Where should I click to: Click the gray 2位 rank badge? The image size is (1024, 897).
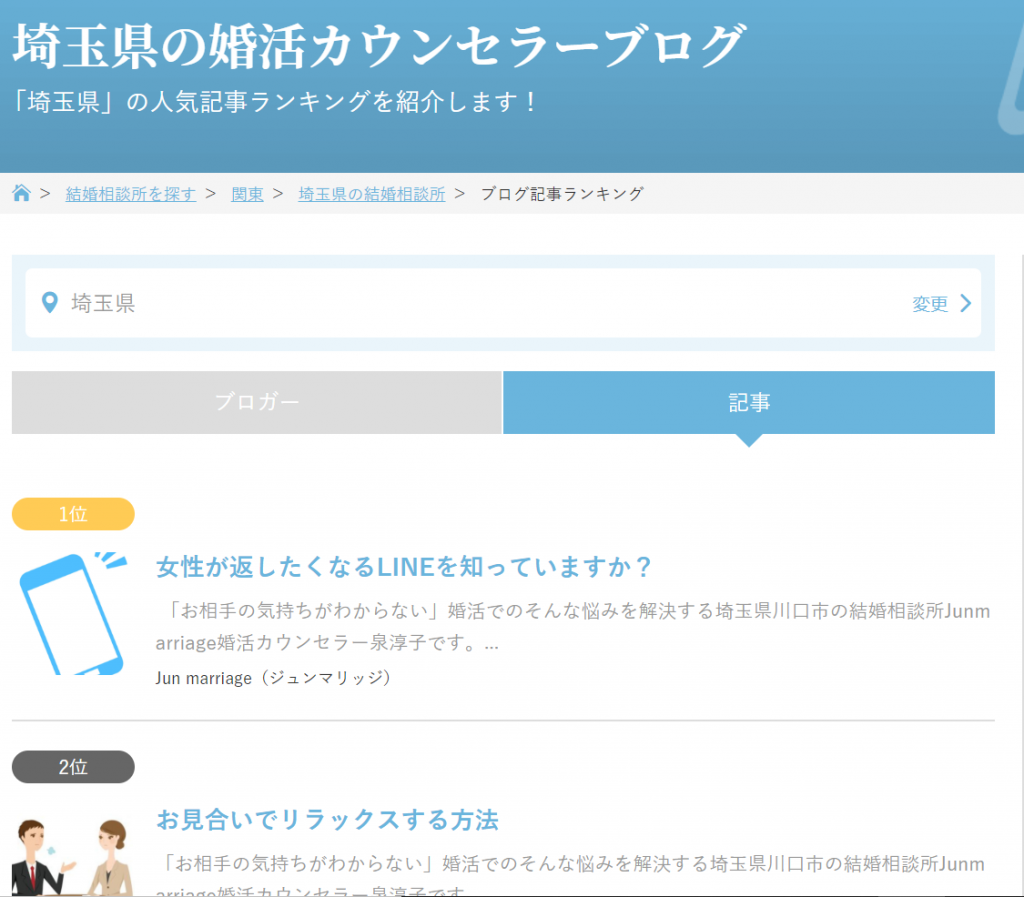(x=73, y=767)
